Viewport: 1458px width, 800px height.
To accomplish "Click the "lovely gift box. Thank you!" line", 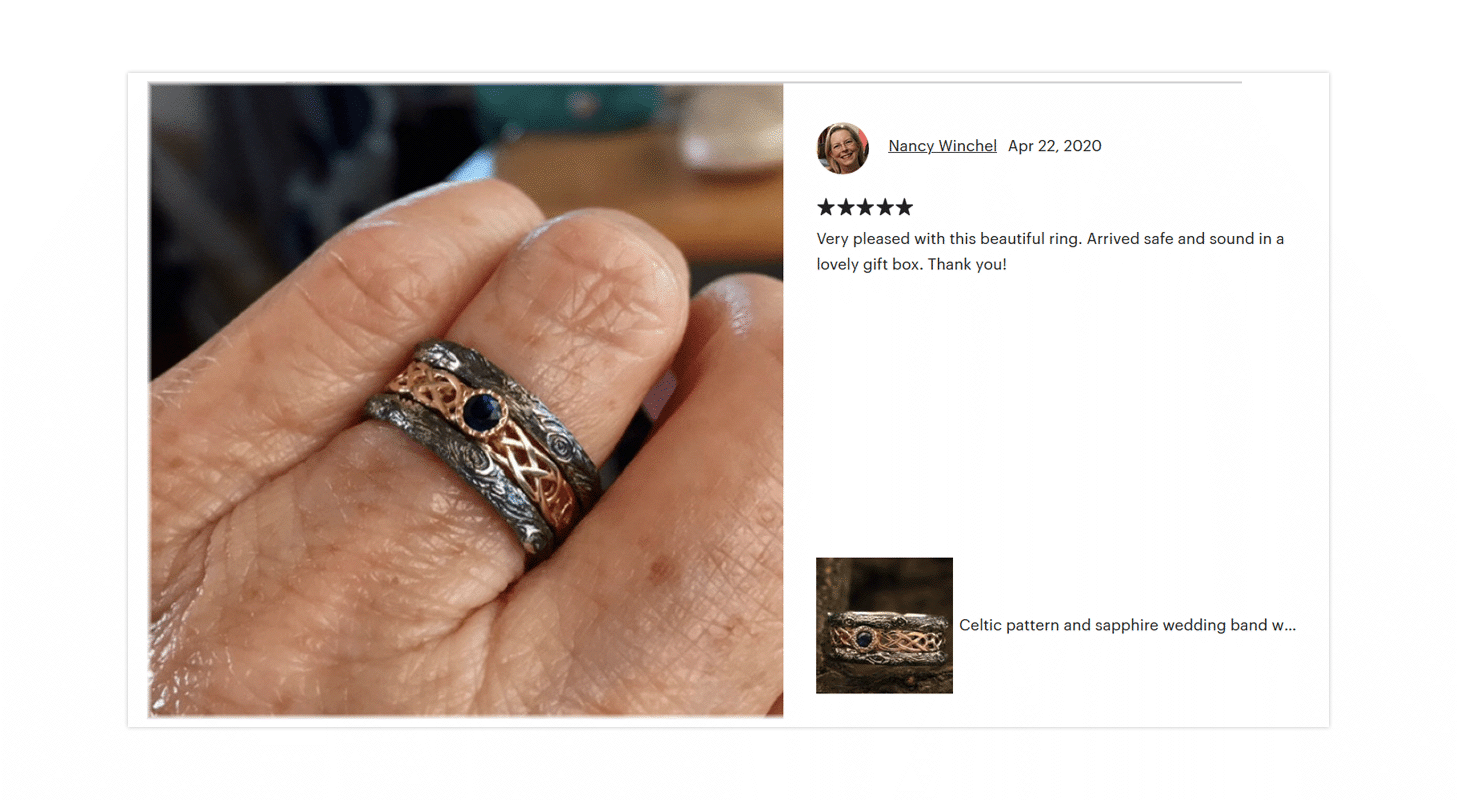I will pyautogui.click(x=911, y=266).
